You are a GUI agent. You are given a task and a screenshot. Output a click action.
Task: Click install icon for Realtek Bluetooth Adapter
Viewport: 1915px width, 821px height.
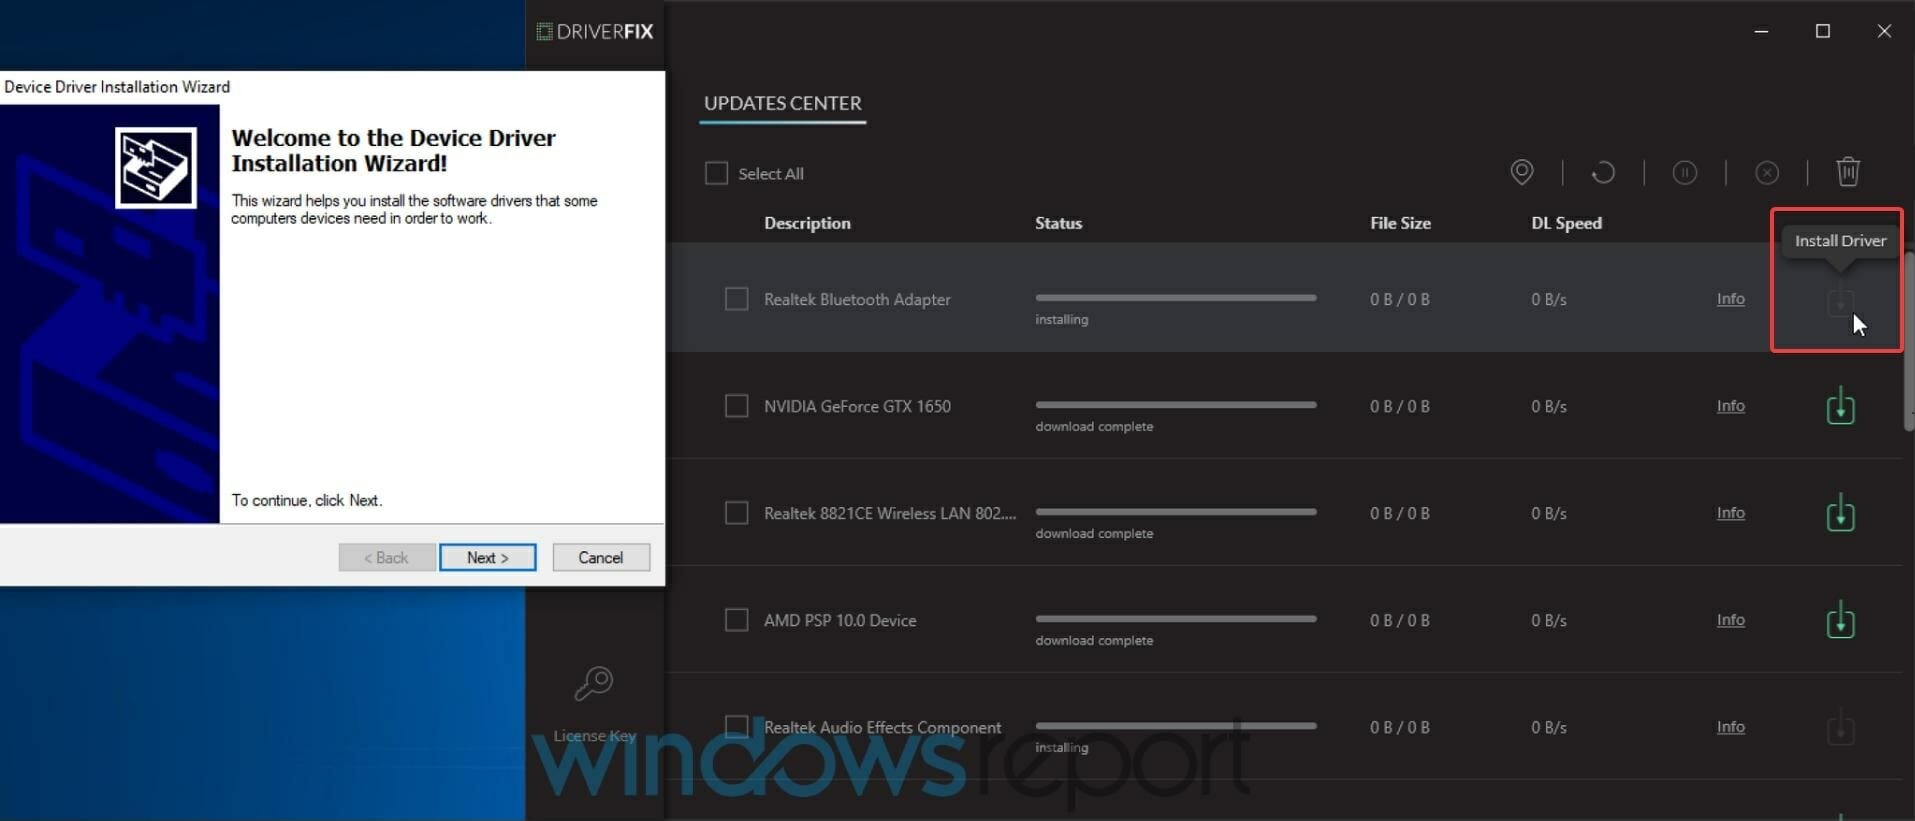tap(1840, 300)
